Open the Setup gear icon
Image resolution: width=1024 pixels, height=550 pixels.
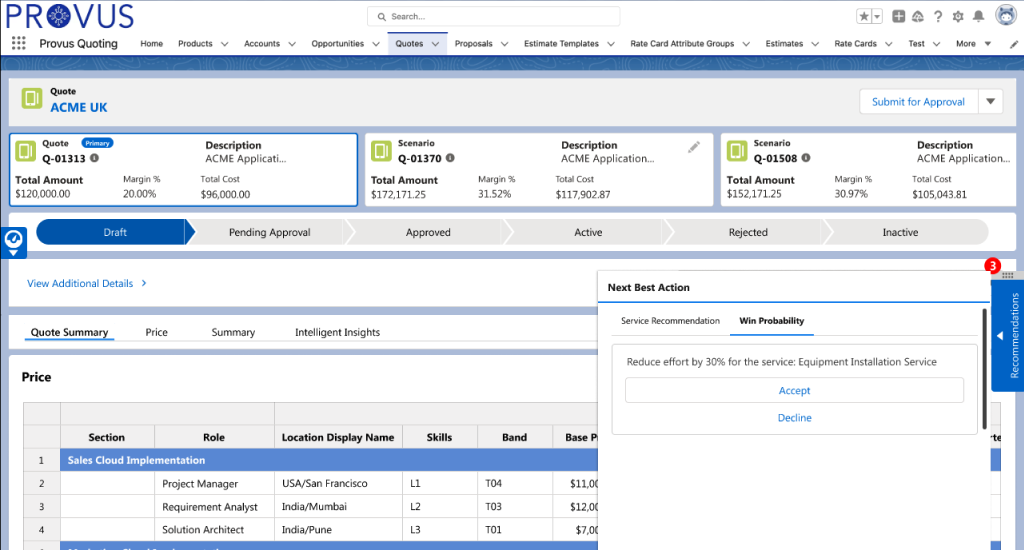coord(958,16)
